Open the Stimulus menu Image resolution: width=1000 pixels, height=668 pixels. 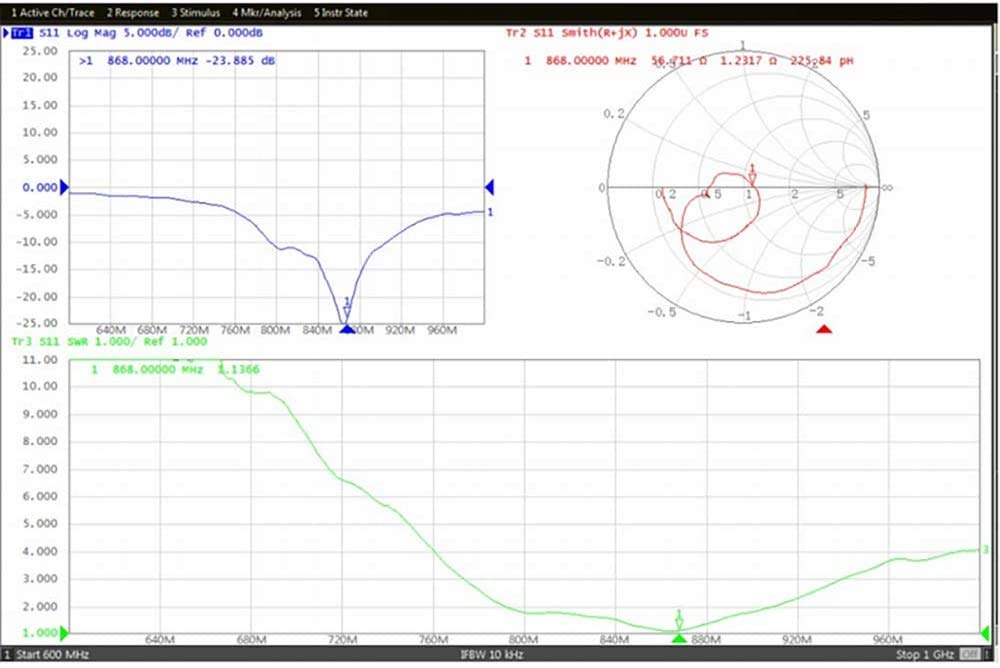tap(195, 12)
